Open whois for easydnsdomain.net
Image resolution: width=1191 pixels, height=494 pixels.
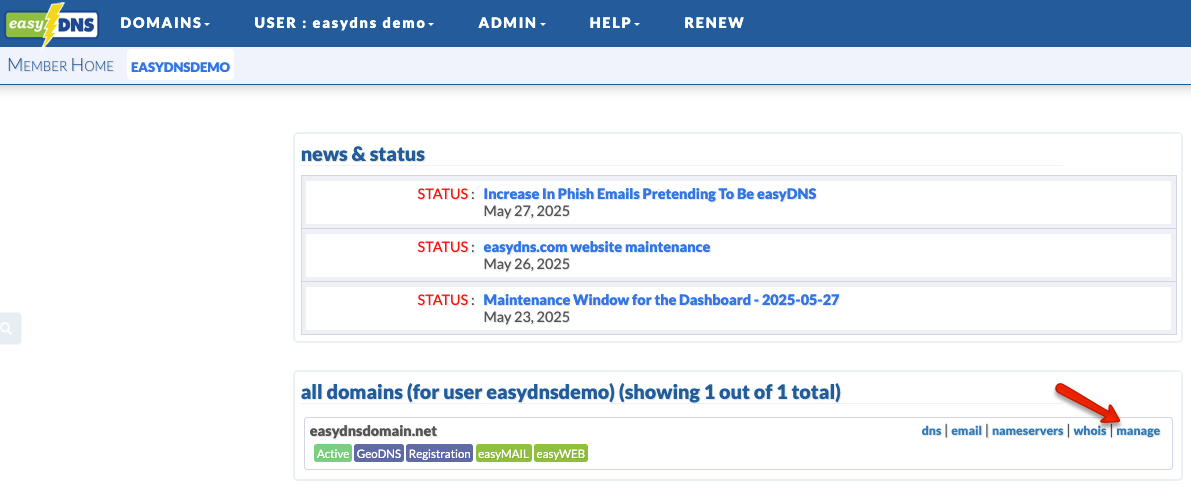pos(1089,431)
